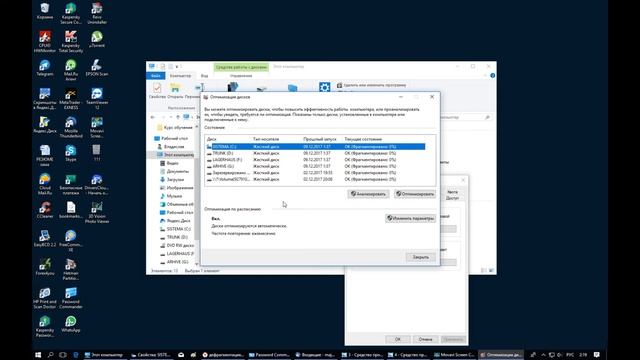
Task: Launch WhatsApp from the desktop
Action: (71, 324)
